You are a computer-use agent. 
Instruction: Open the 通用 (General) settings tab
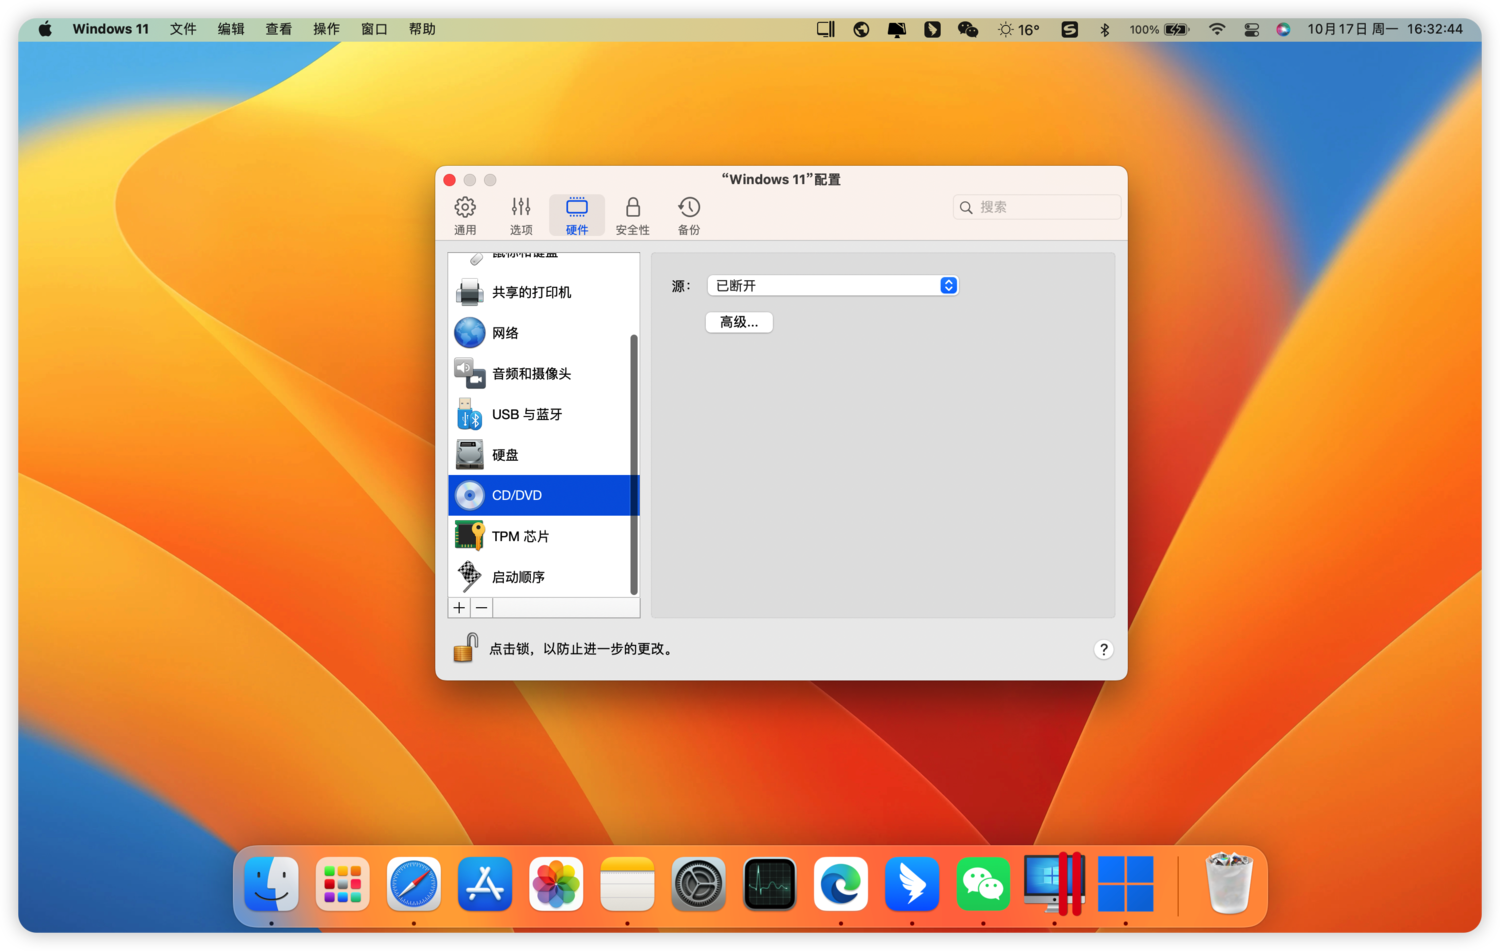(x=465, y=215)
